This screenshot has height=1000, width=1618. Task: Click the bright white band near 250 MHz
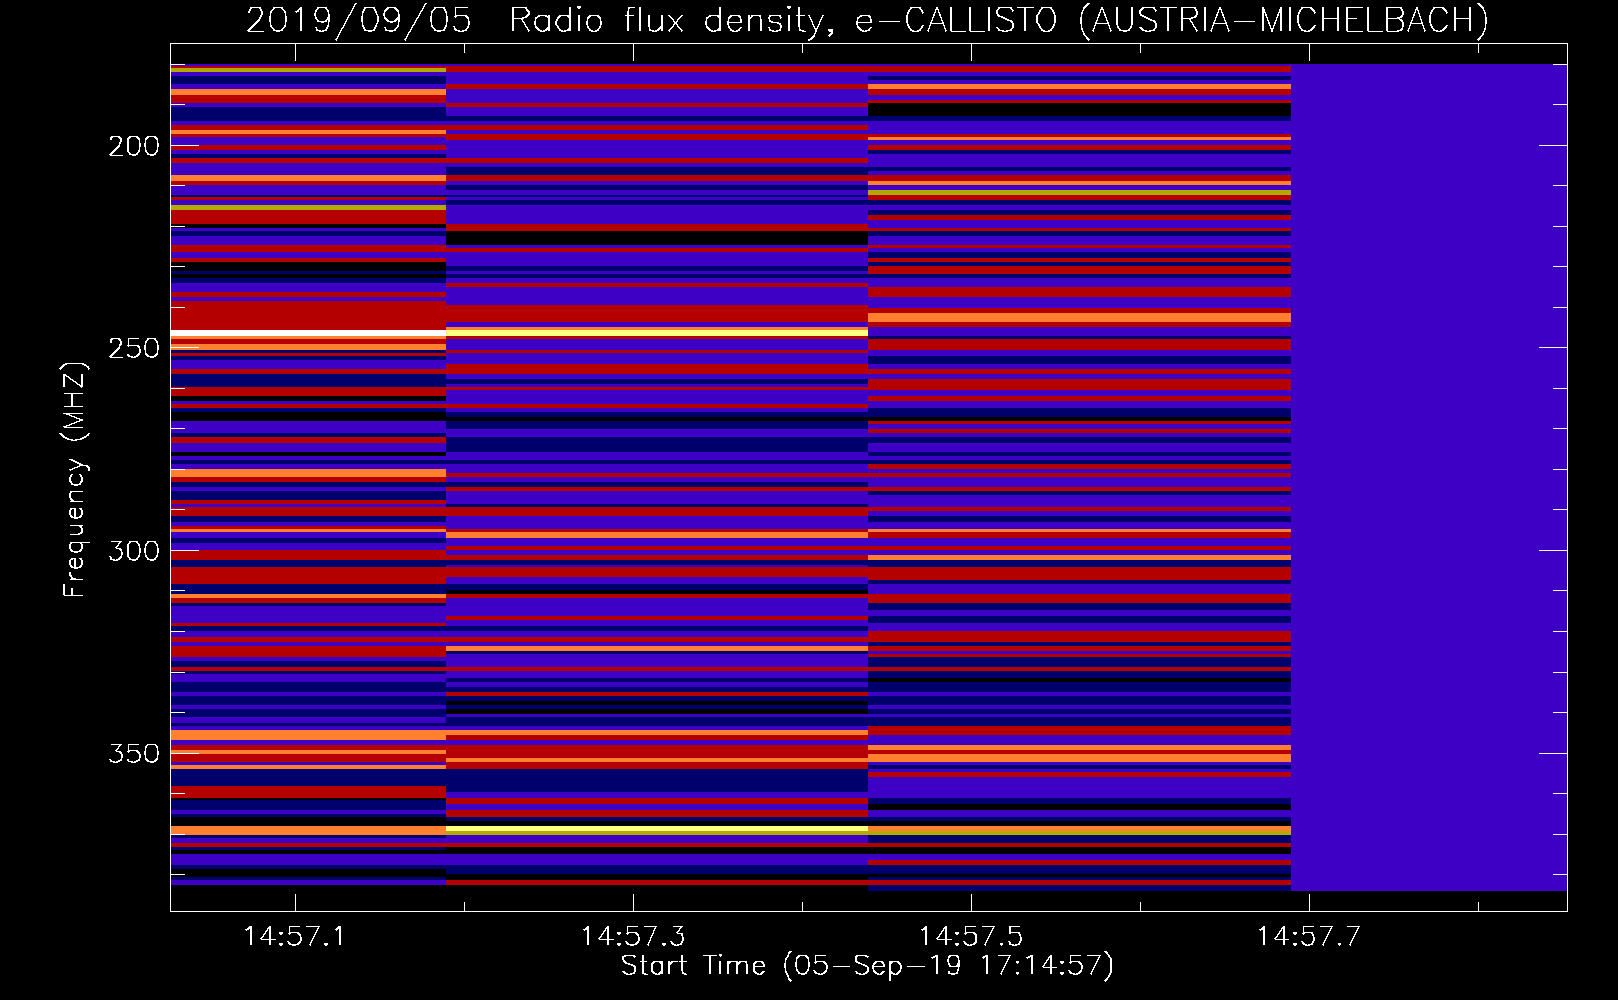308,332
